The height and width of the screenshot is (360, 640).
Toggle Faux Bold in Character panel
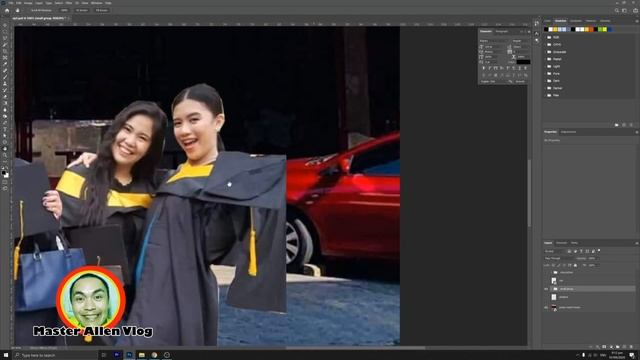coord(484,68)
